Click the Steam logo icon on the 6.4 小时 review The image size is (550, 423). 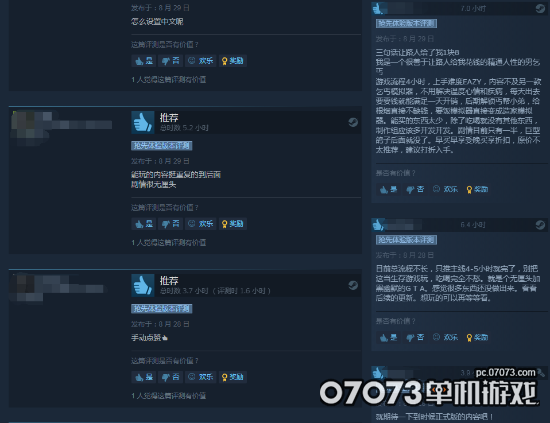coord(540,225)
